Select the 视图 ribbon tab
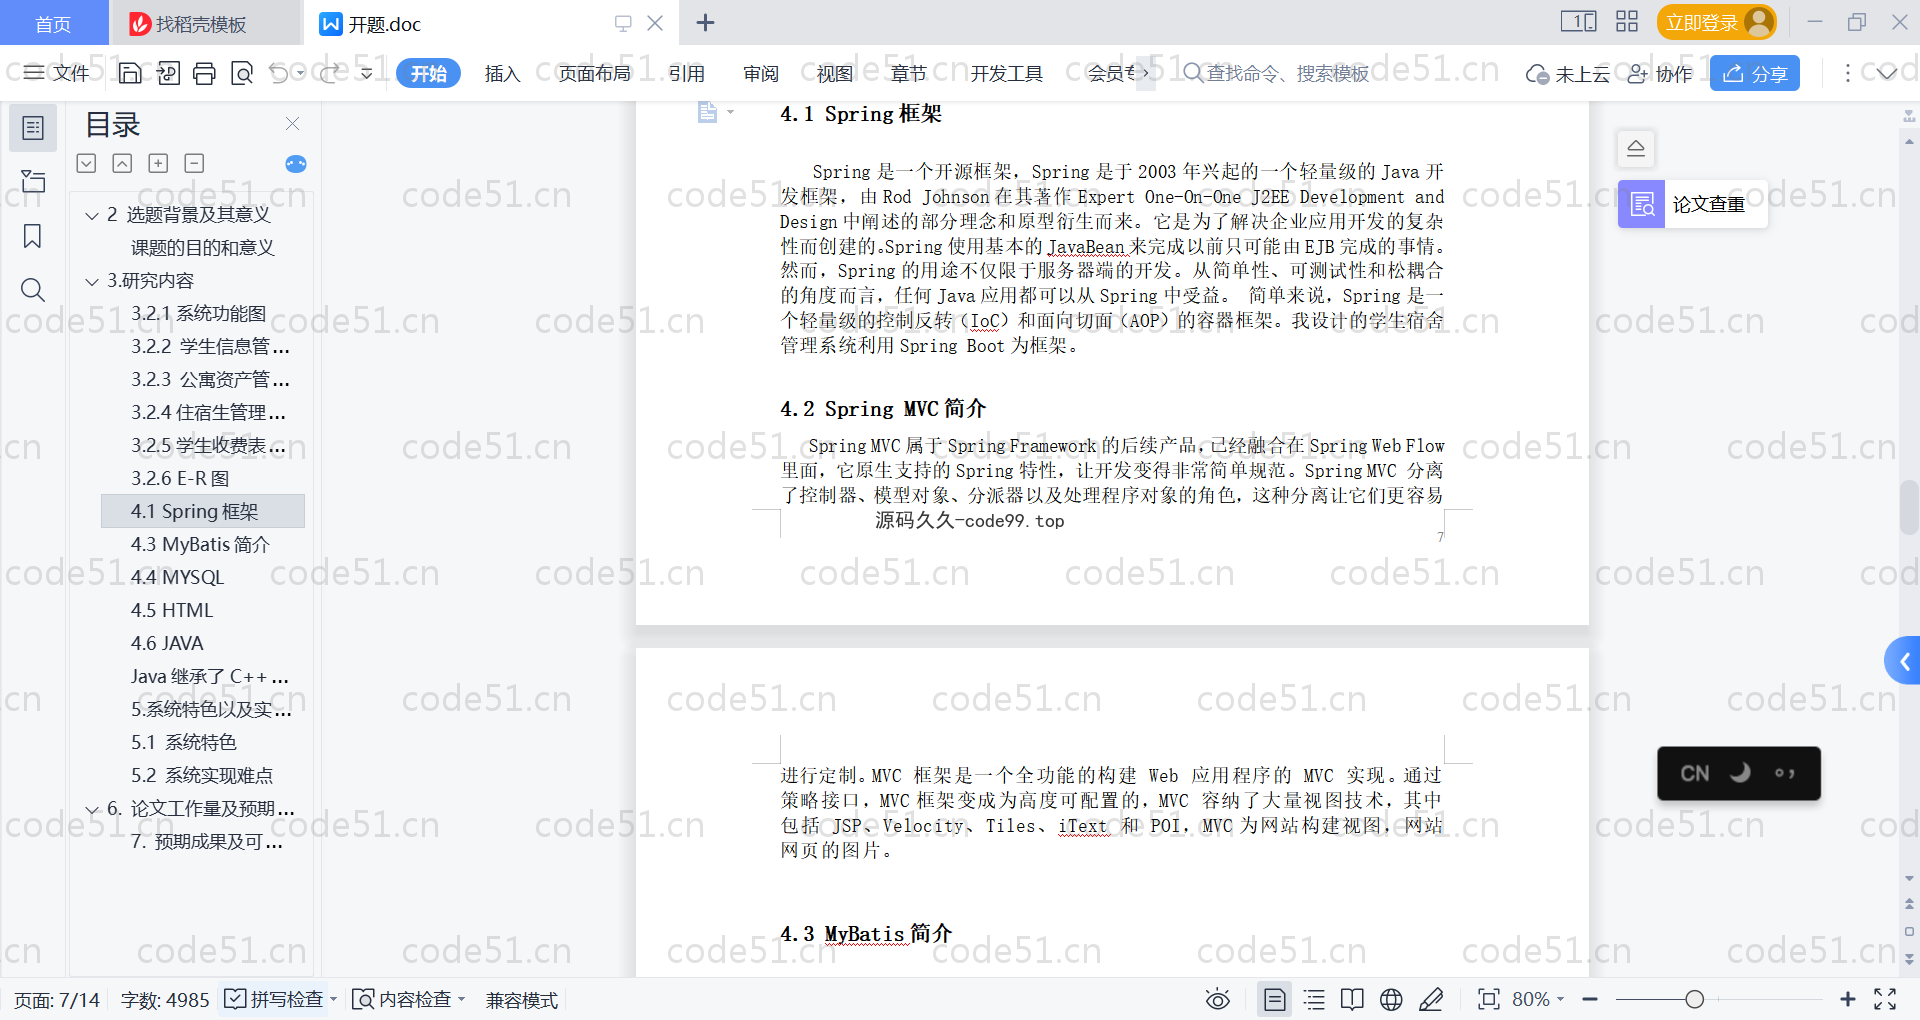 point(834,73)
